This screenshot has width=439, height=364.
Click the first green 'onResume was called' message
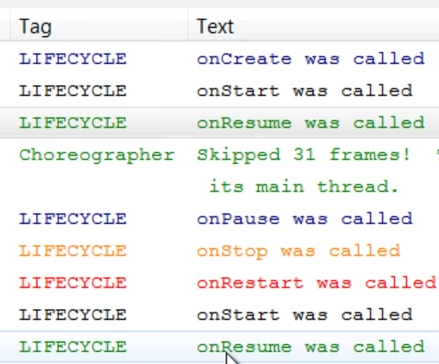(x=311, y=123)
